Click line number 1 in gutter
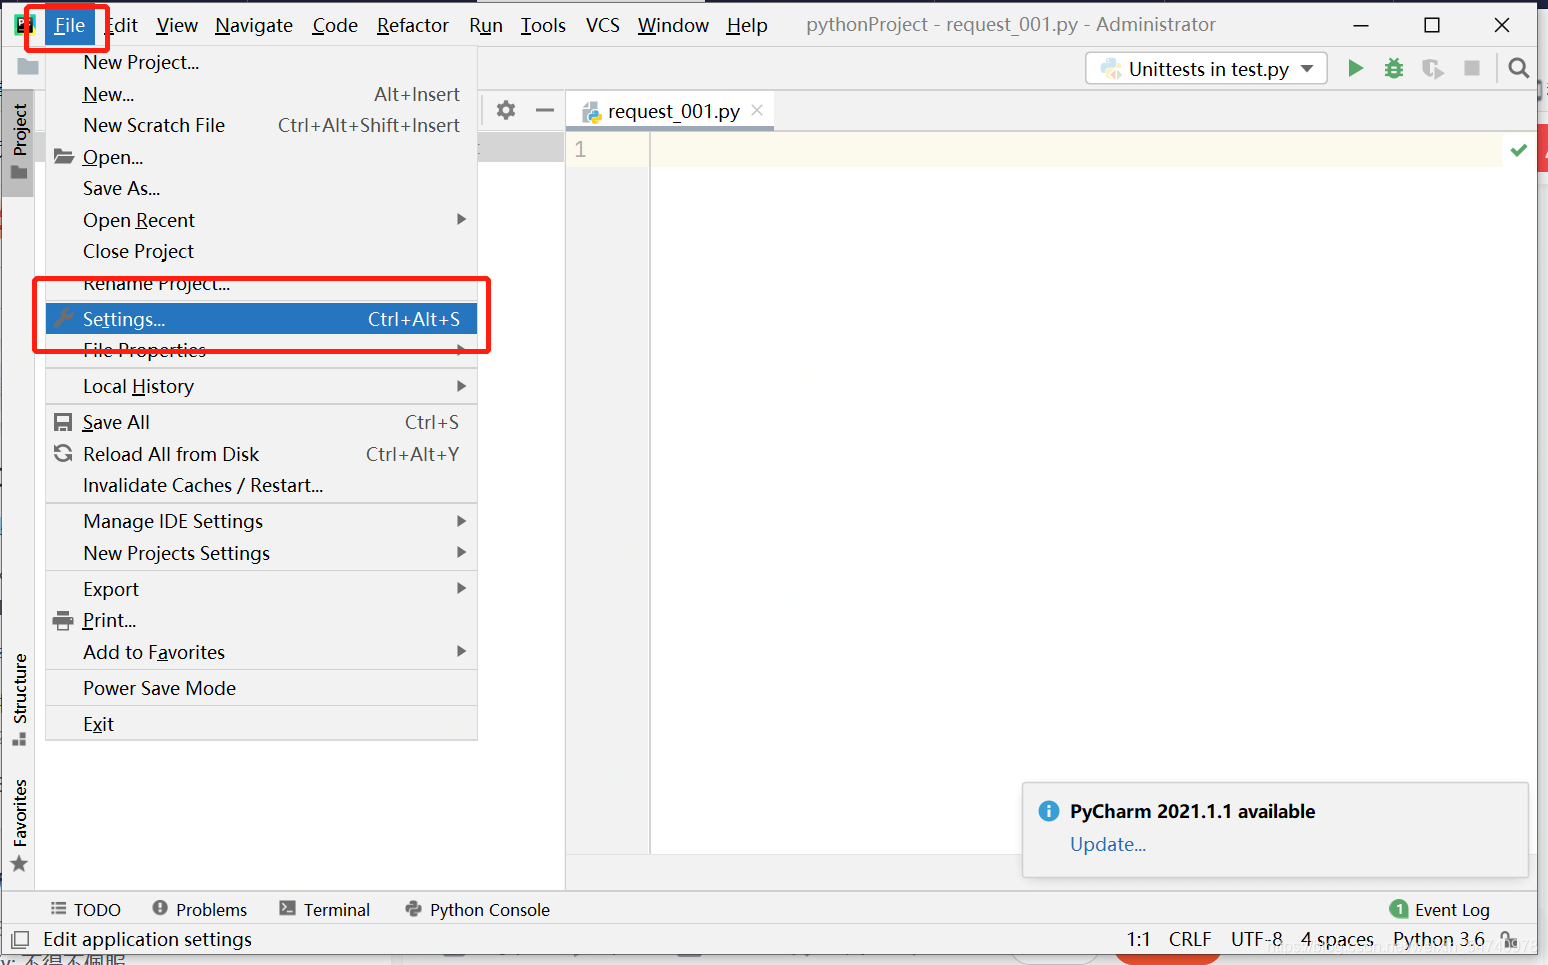The height and width of the screenshot is (965, 1548). 580,150
